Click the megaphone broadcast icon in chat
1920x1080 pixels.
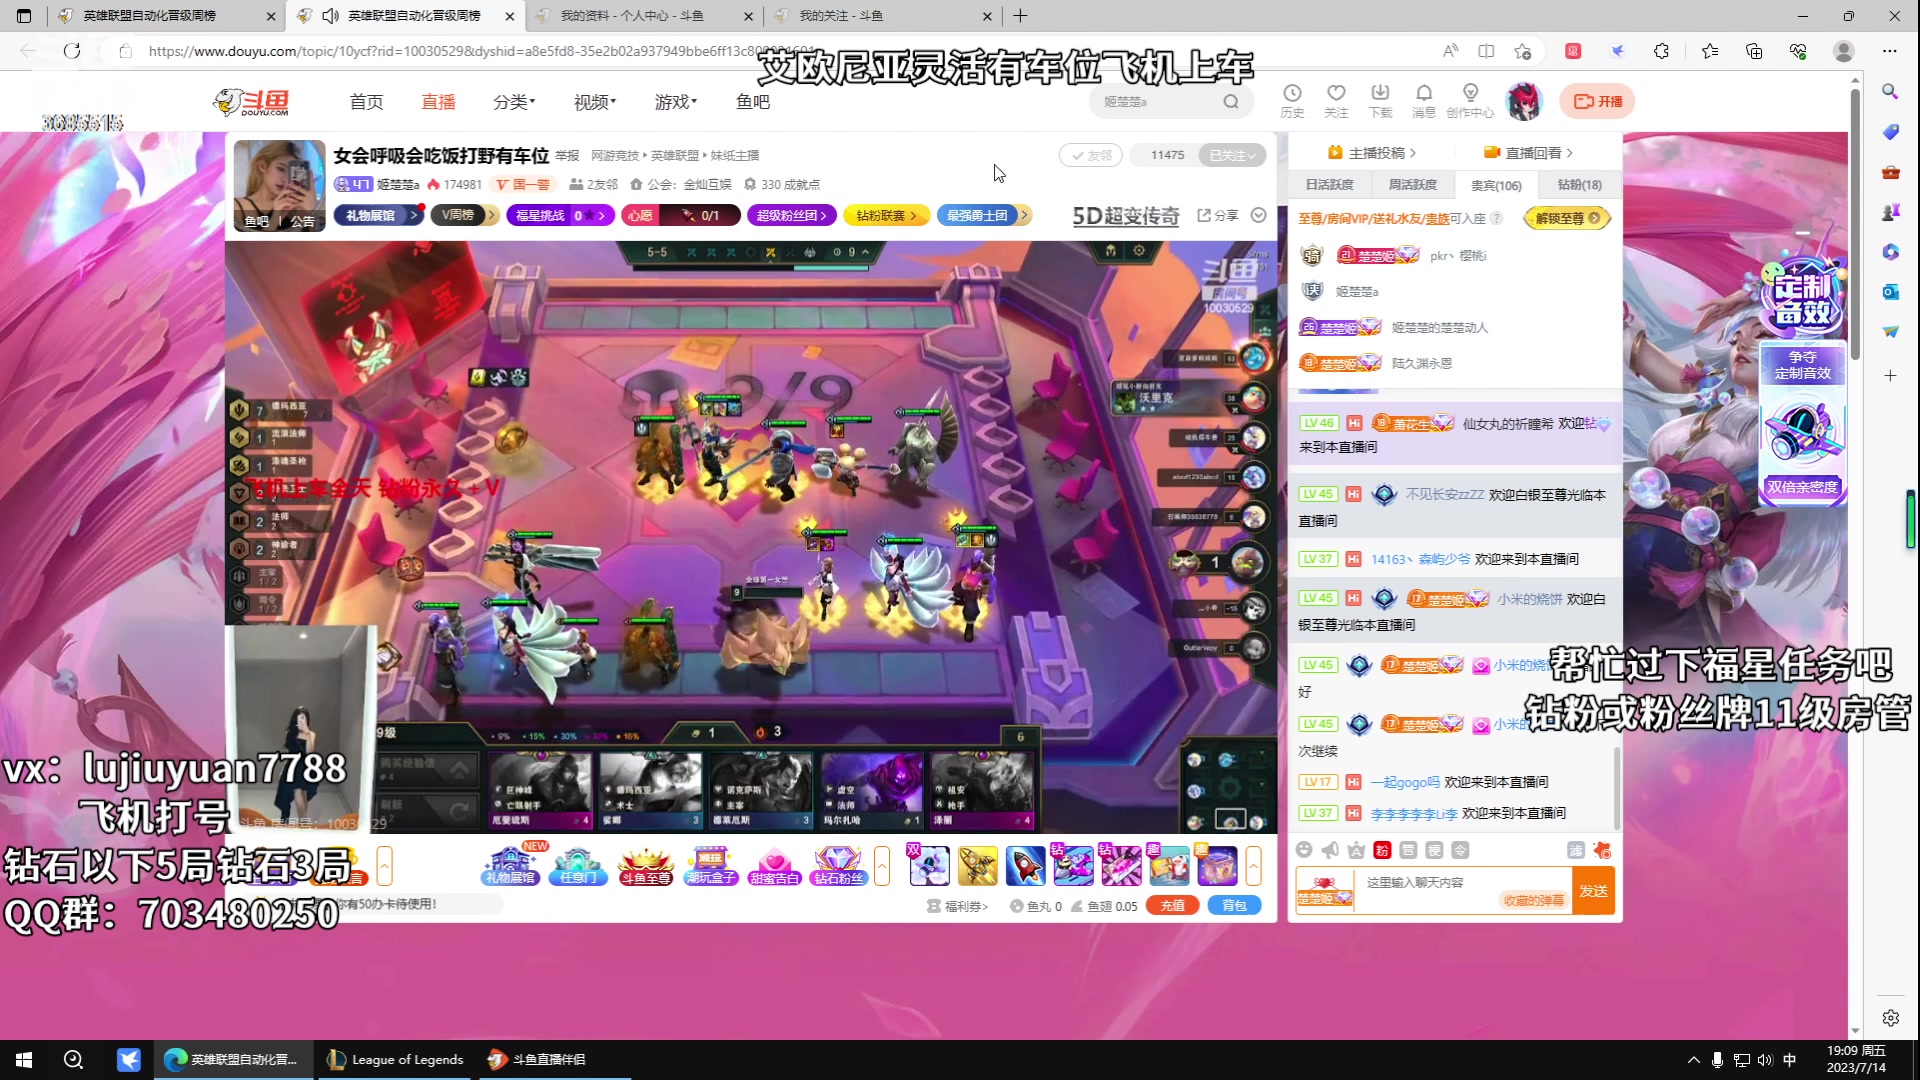1330,850
